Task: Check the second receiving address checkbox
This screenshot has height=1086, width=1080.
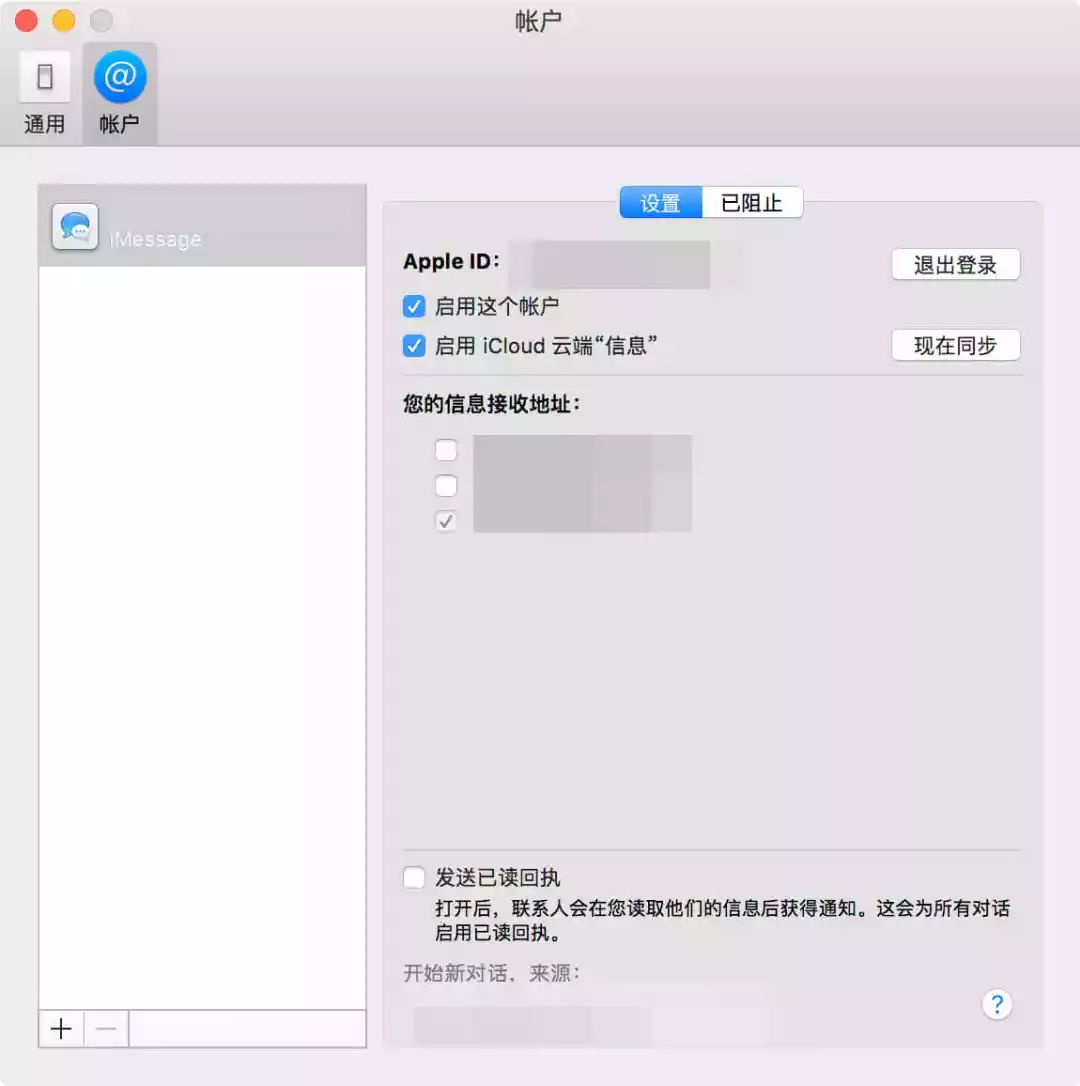Action: coord(446,486)
